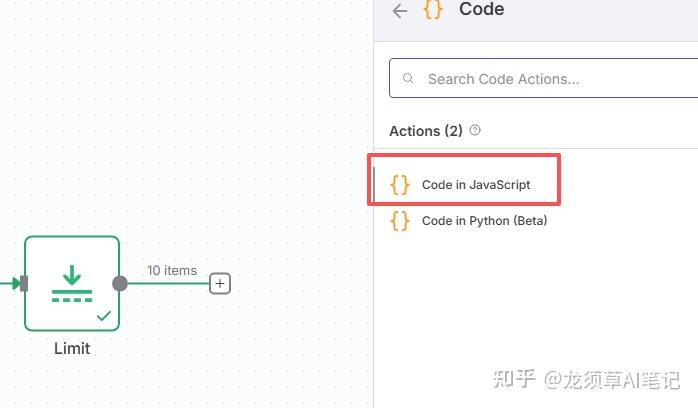
Task: Click the green download icon inside Limit node
Action: coord(72,283)
